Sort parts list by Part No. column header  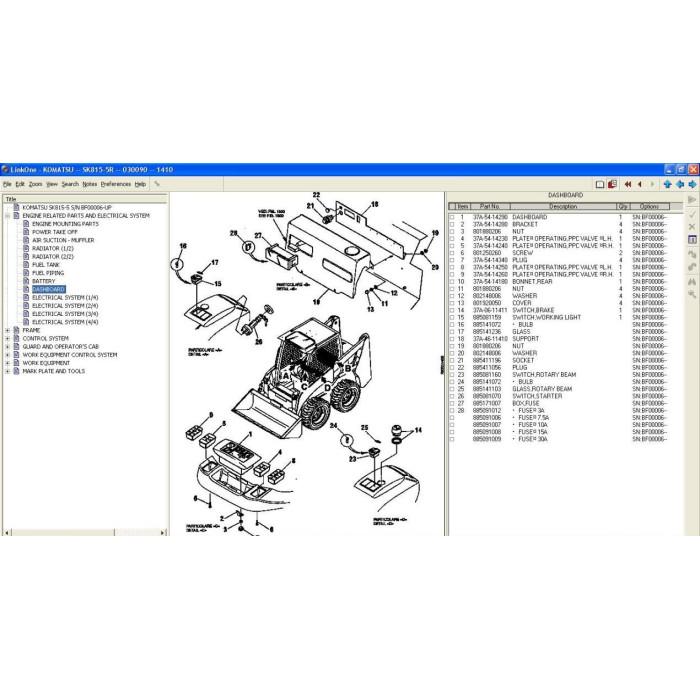point(489,206)
